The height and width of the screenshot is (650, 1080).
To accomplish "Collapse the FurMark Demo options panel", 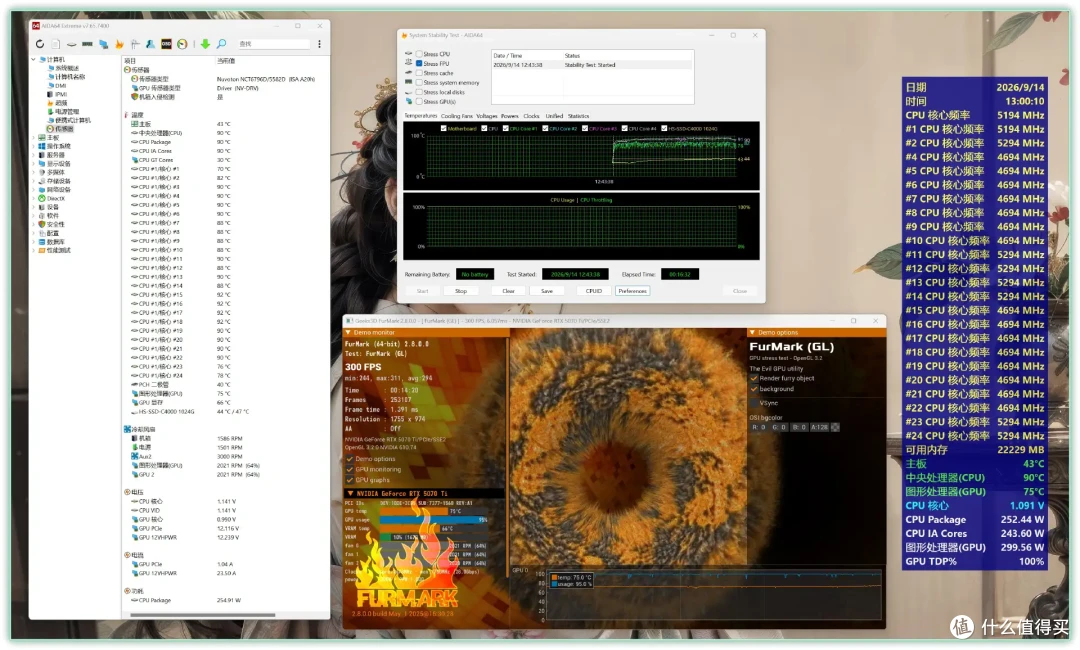I will [x=752, y=333].
